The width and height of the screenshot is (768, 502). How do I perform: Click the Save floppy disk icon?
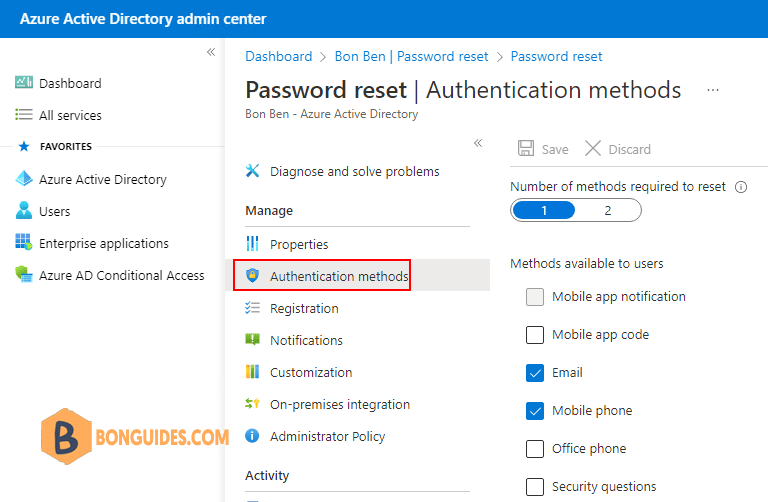[526, 148]
